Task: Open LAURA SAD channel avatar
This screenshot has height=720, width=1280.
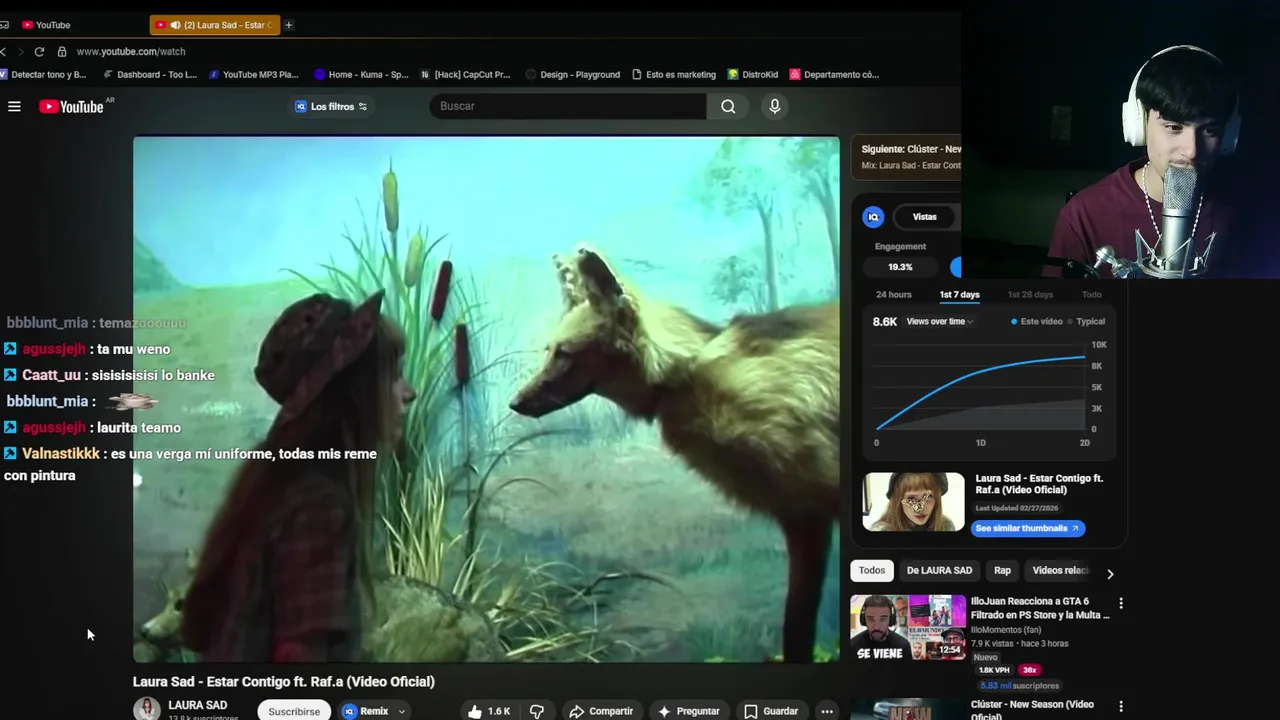Action: pos(147,708)
